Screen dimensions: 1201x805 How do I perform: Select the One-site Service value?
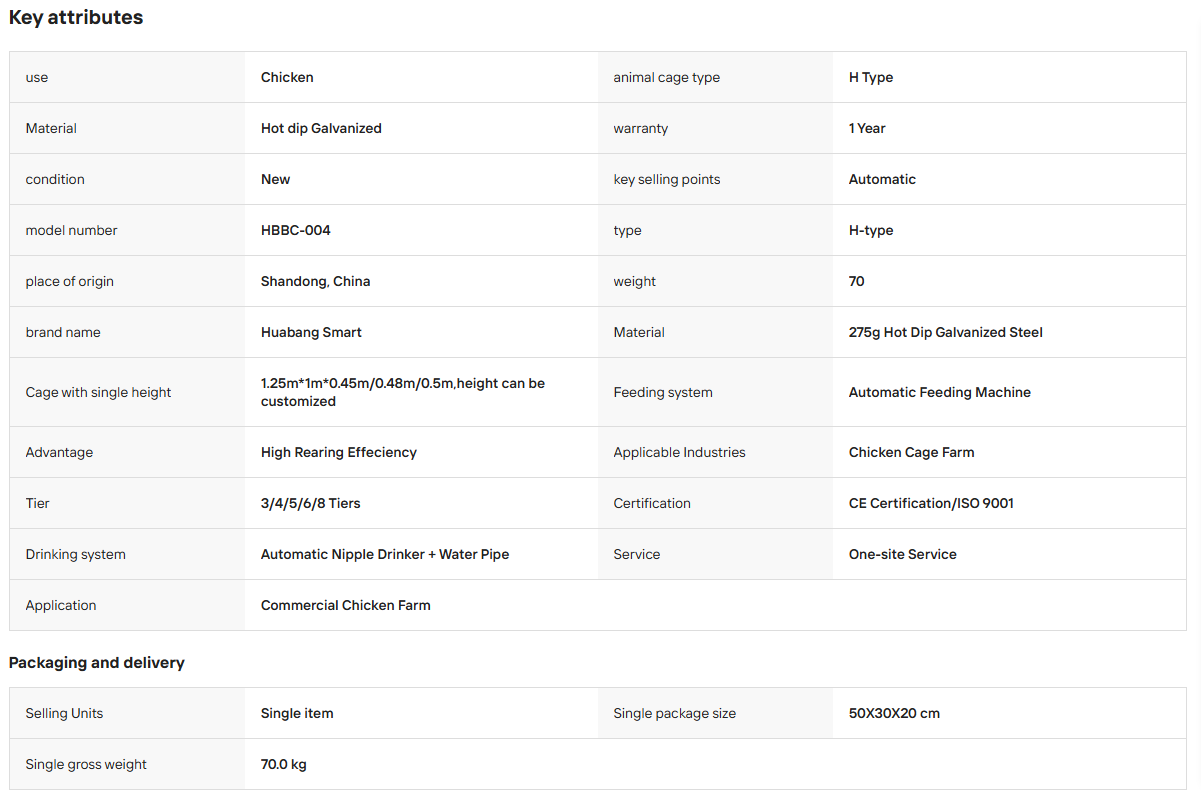point(903,554)
